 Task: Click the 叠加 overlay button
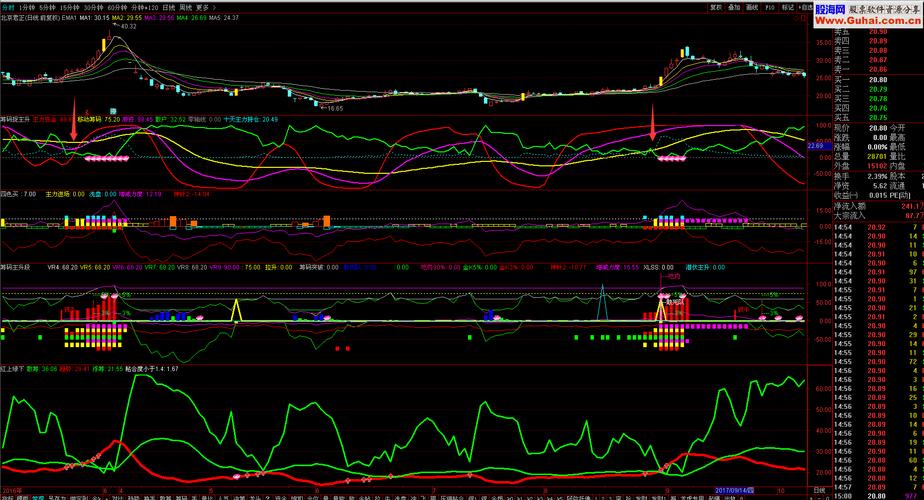734,8
